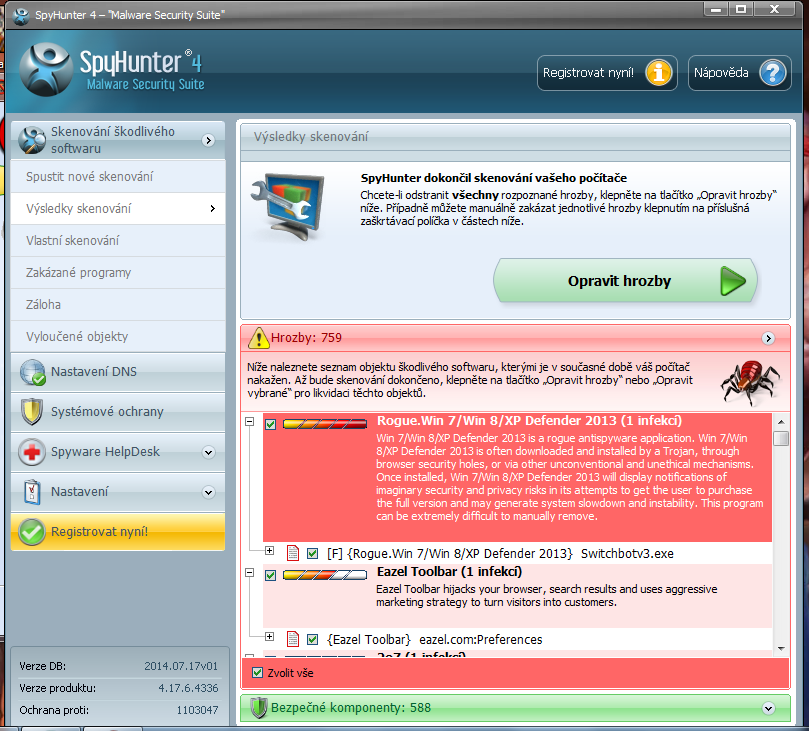Click the Verze DB value 2014.07.17v01
The width and height of the screenshot is (809, 731).
click(x=181, y=666)
